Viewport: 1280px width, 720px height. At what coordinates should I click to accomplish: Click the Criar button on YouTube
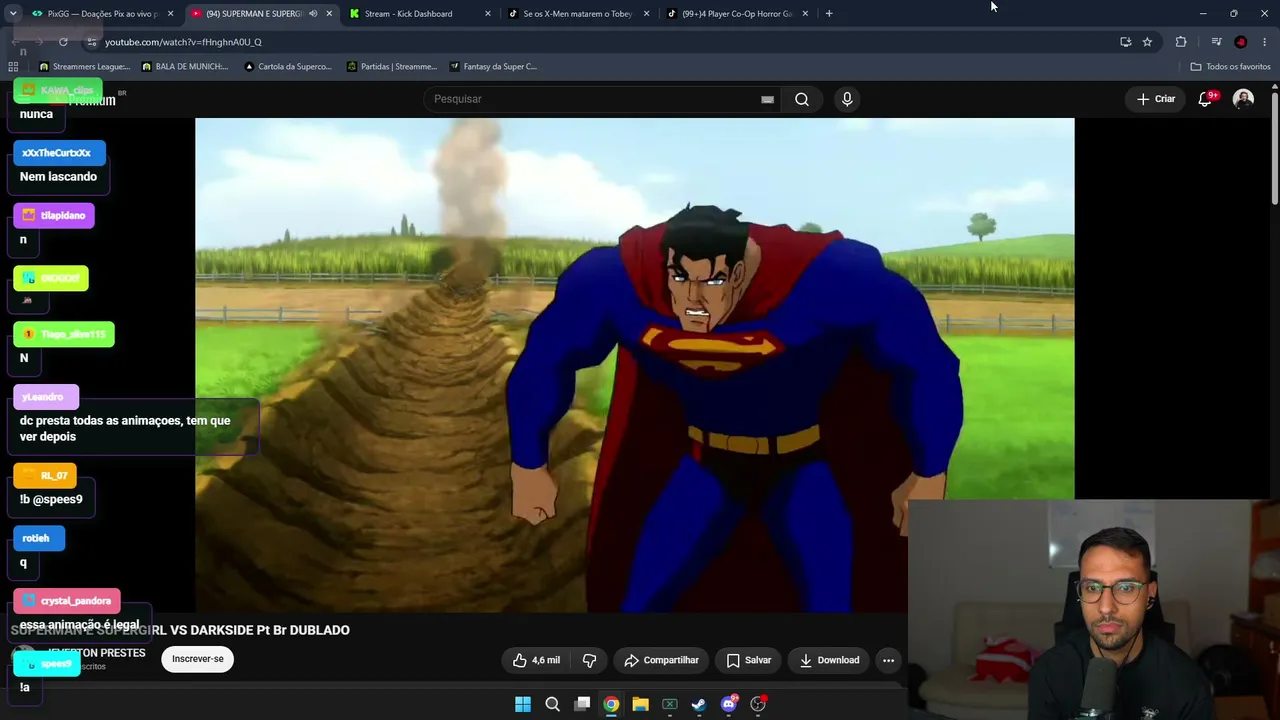coord(1156,99)
